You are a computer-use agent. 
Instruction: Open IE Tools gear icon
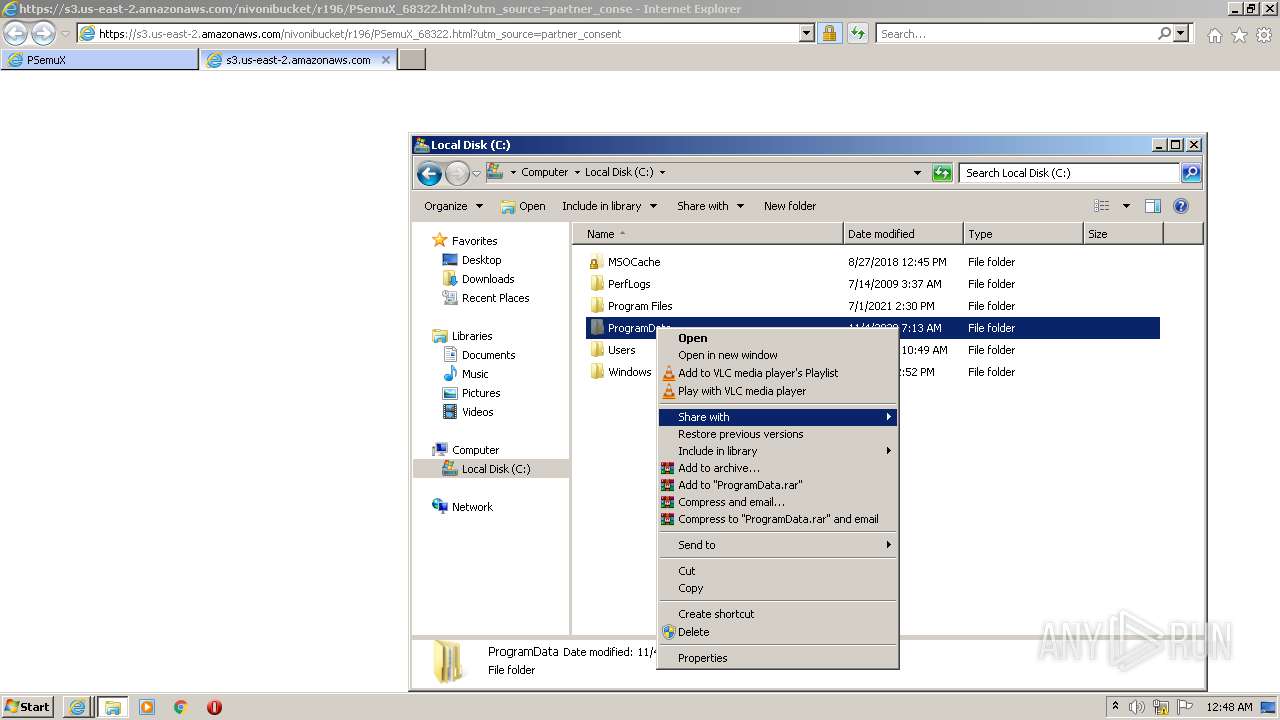(1264, 35)
